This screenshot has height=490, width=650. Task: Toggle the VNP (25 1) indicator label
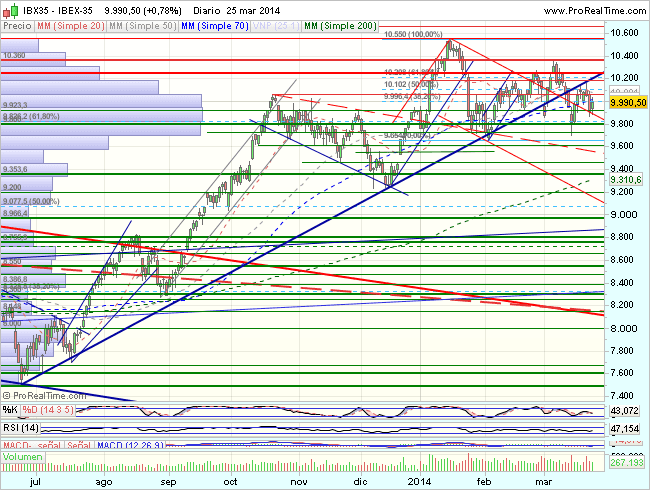coord(276,26)
